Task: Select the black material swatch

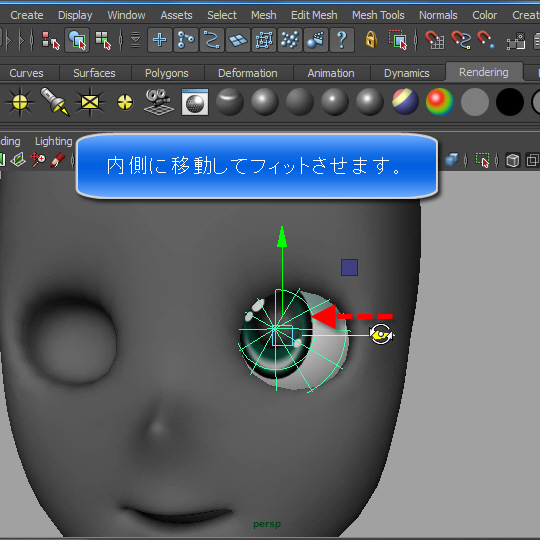Action: [510, 102]
